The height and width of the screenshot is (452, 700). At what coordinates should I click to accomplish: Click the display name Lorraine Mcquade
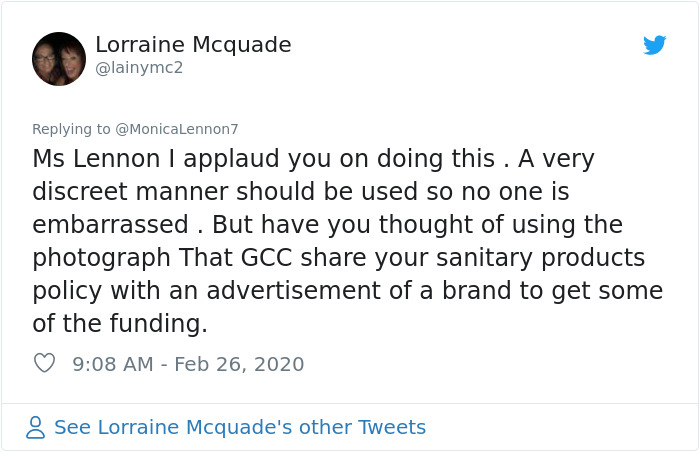tap(193, 45)
